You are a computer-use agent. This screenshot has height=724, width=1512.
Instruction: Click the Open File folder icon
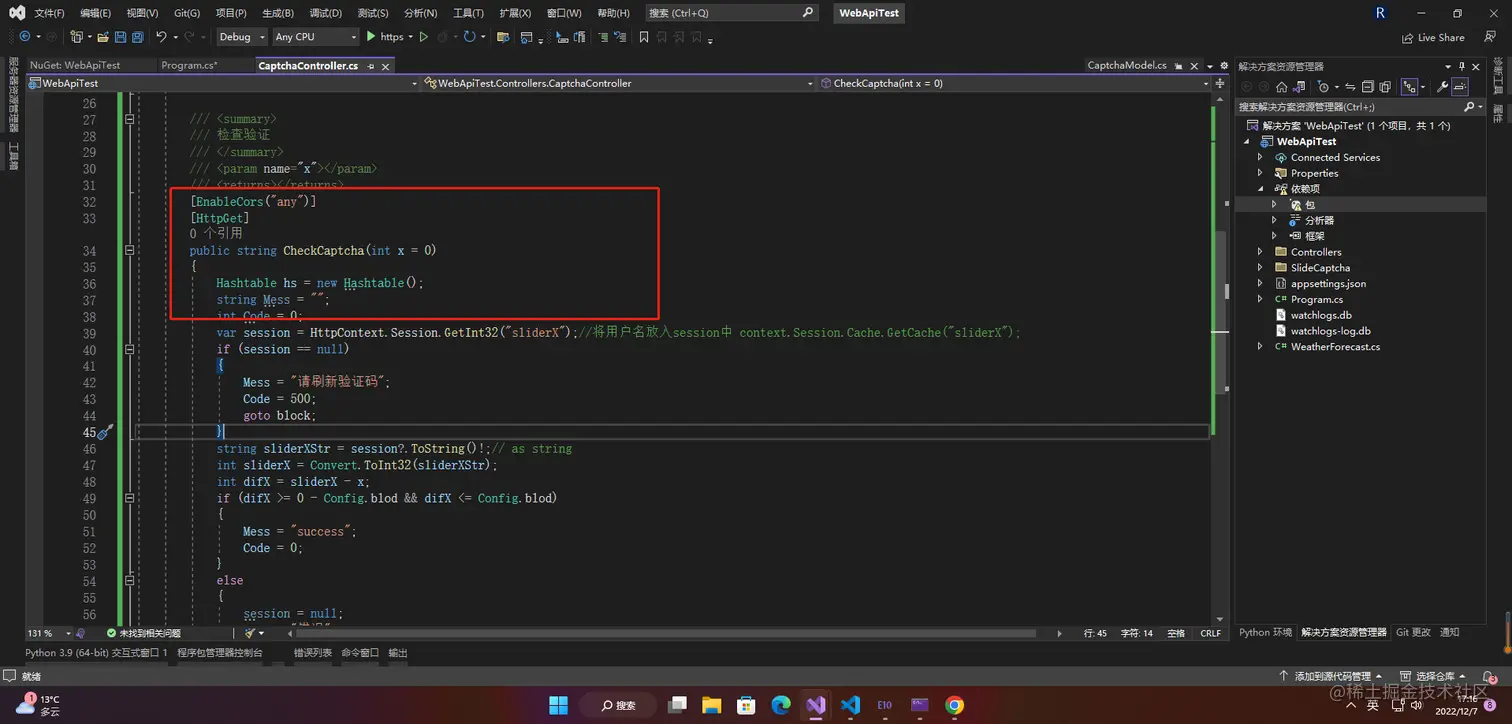click(x=103, y=37)
